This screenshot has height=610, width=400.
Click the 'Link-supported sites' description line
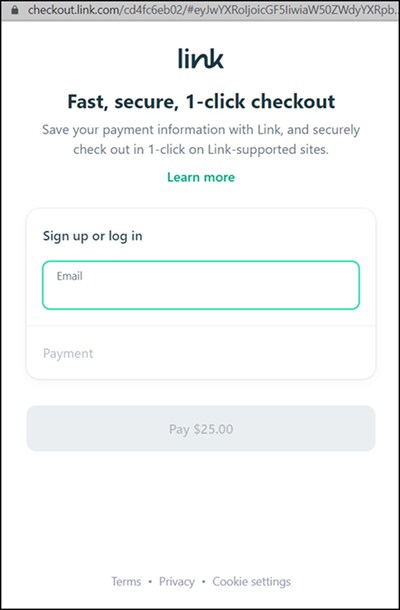[x=201, y=150]
